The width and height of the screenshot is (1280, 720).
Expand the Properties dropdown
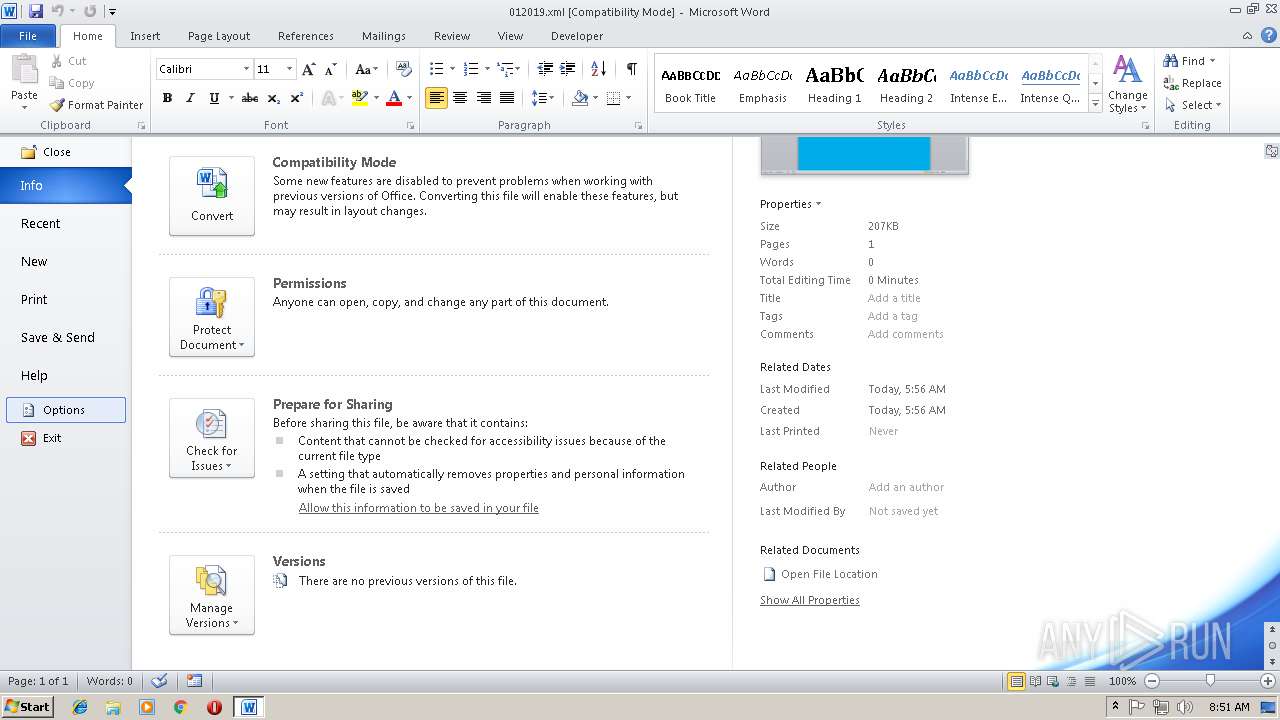[x=790, y=204]
